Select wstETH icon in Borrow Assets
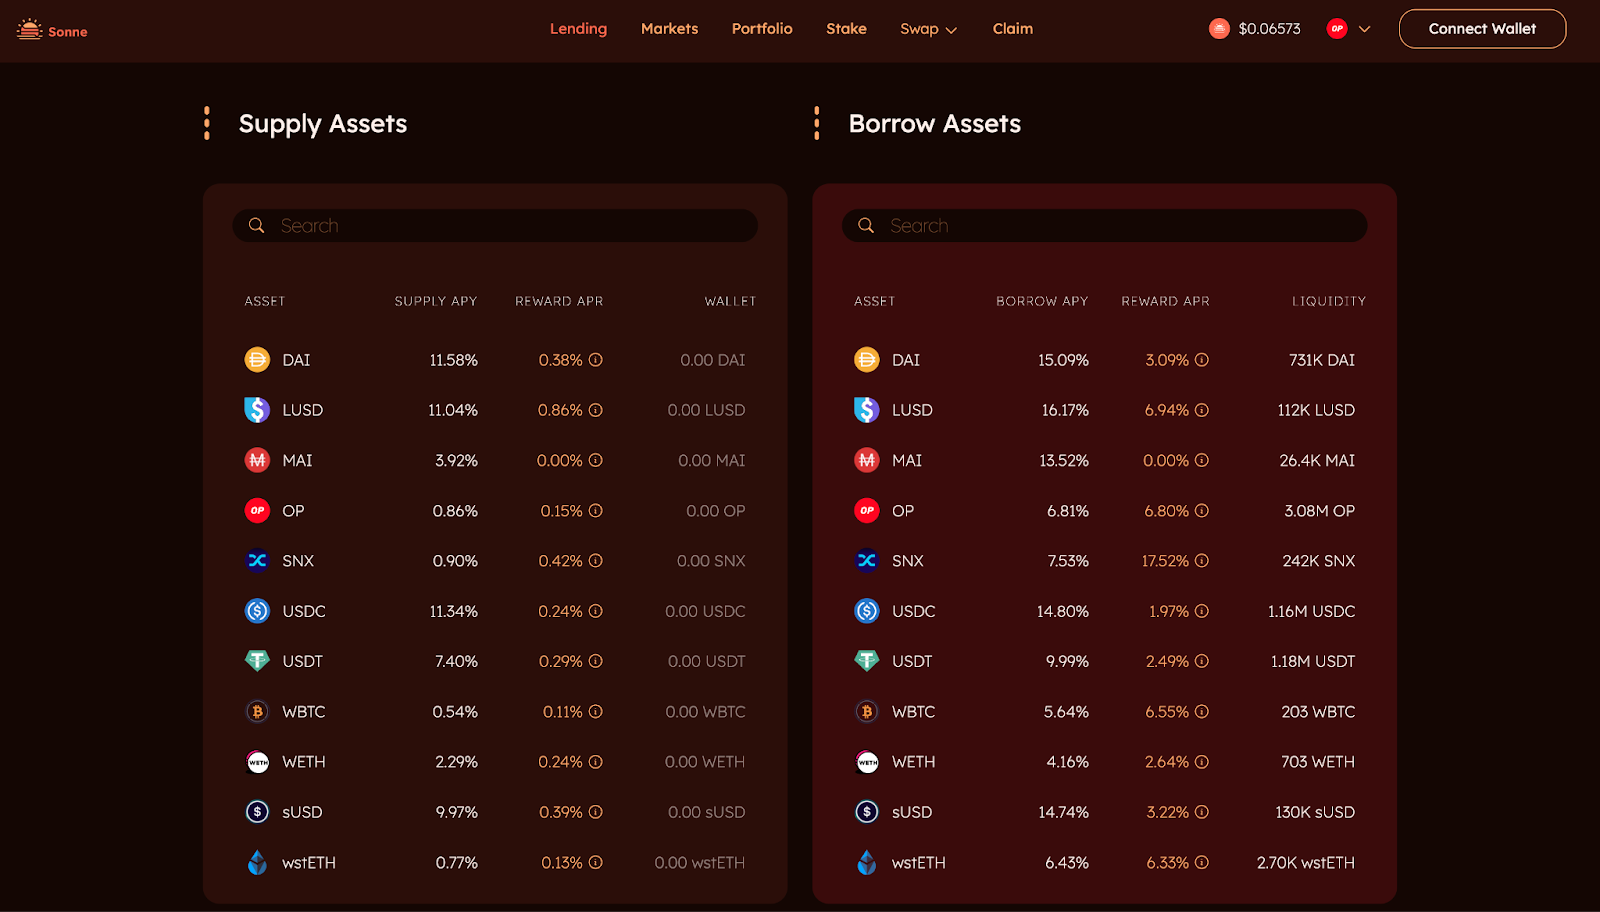 tap(867, 862)
